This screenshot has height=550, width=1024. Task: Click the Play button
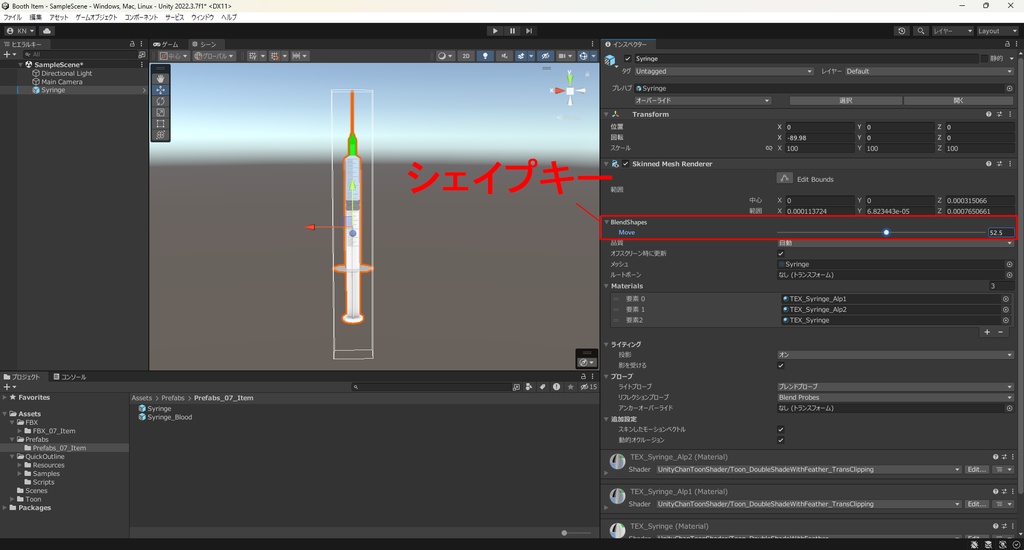tap(495, 31)
